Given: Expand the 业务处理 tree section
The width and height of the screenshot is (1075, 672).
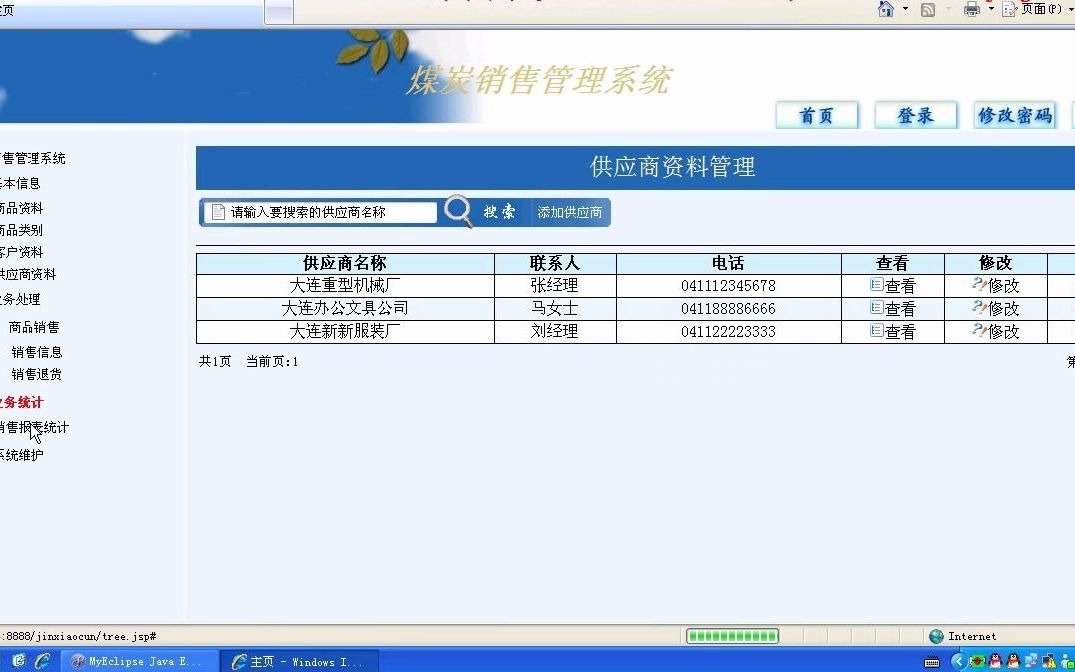Looking at the screenshot, I should point(20,299).
